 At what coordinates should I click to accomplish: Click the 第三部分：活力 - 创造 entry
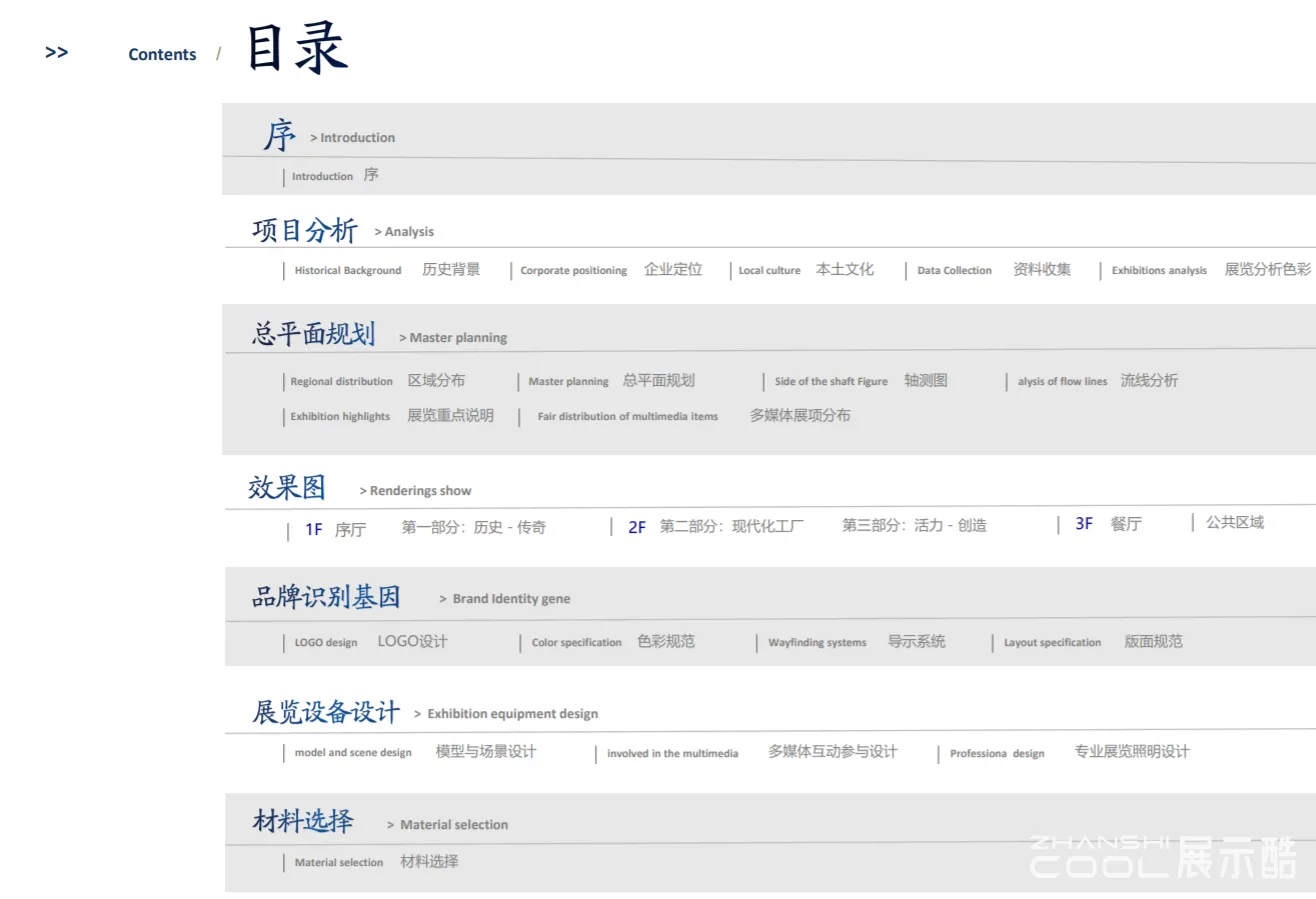(914, 525)
